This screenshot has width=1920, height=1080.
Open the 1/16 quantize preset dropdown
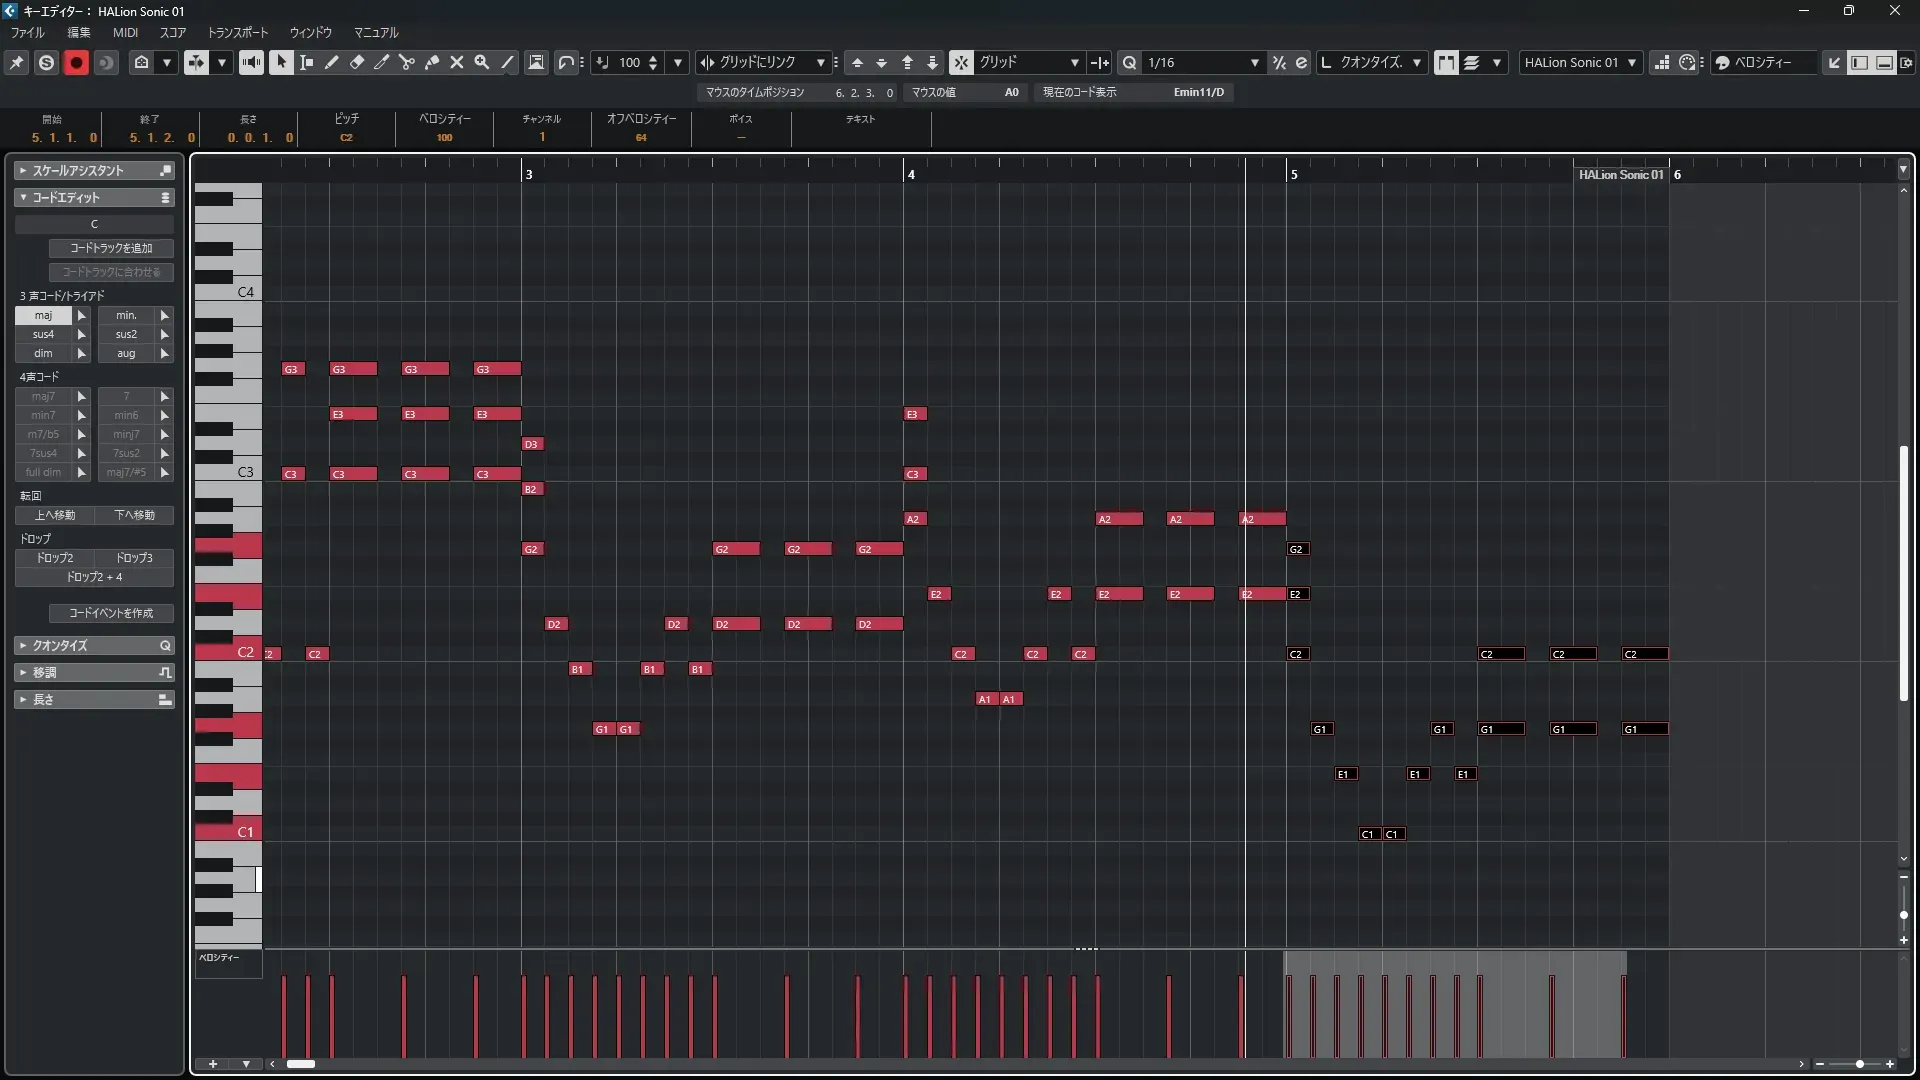pos(1254,62)
